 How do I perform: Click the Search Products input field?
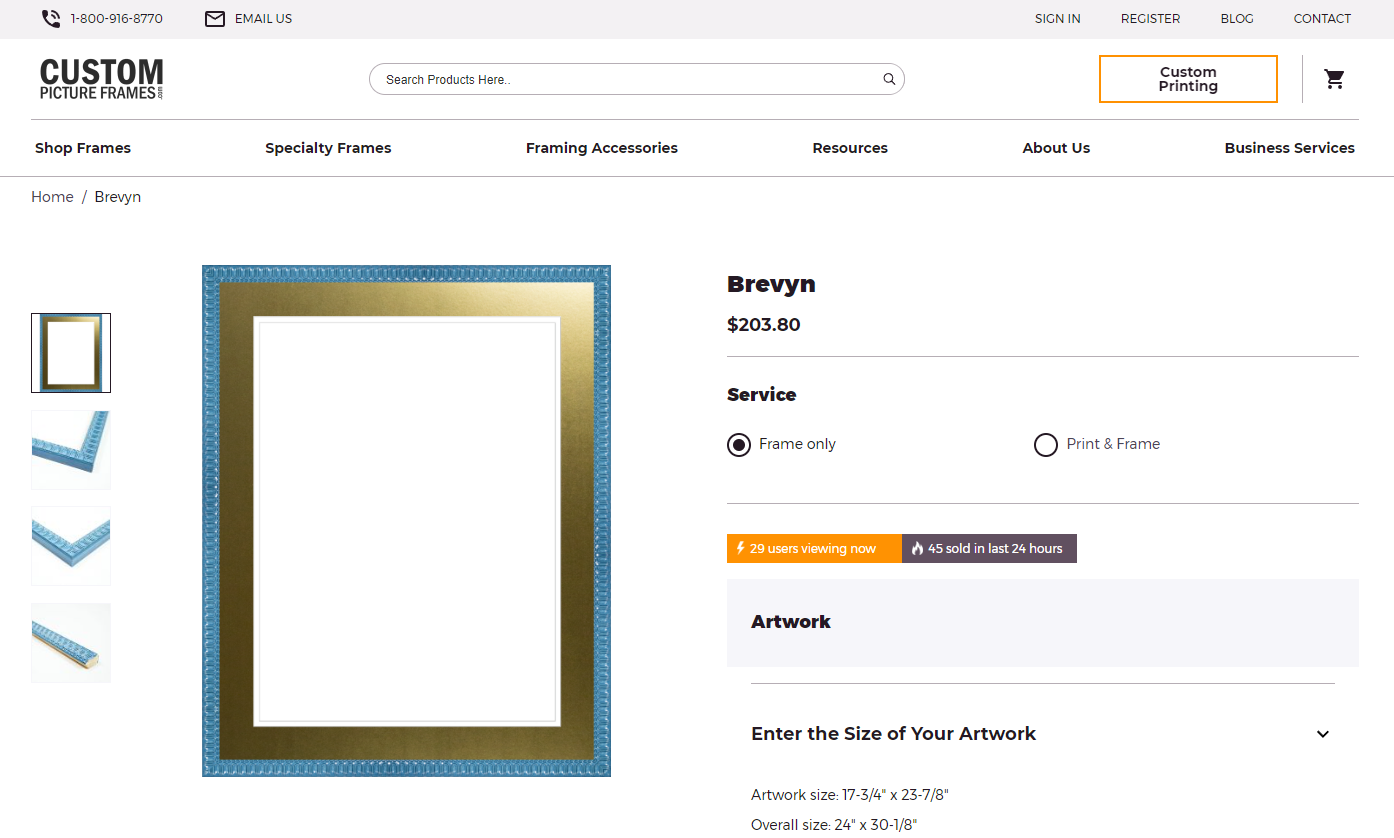(x=620, y=78)
